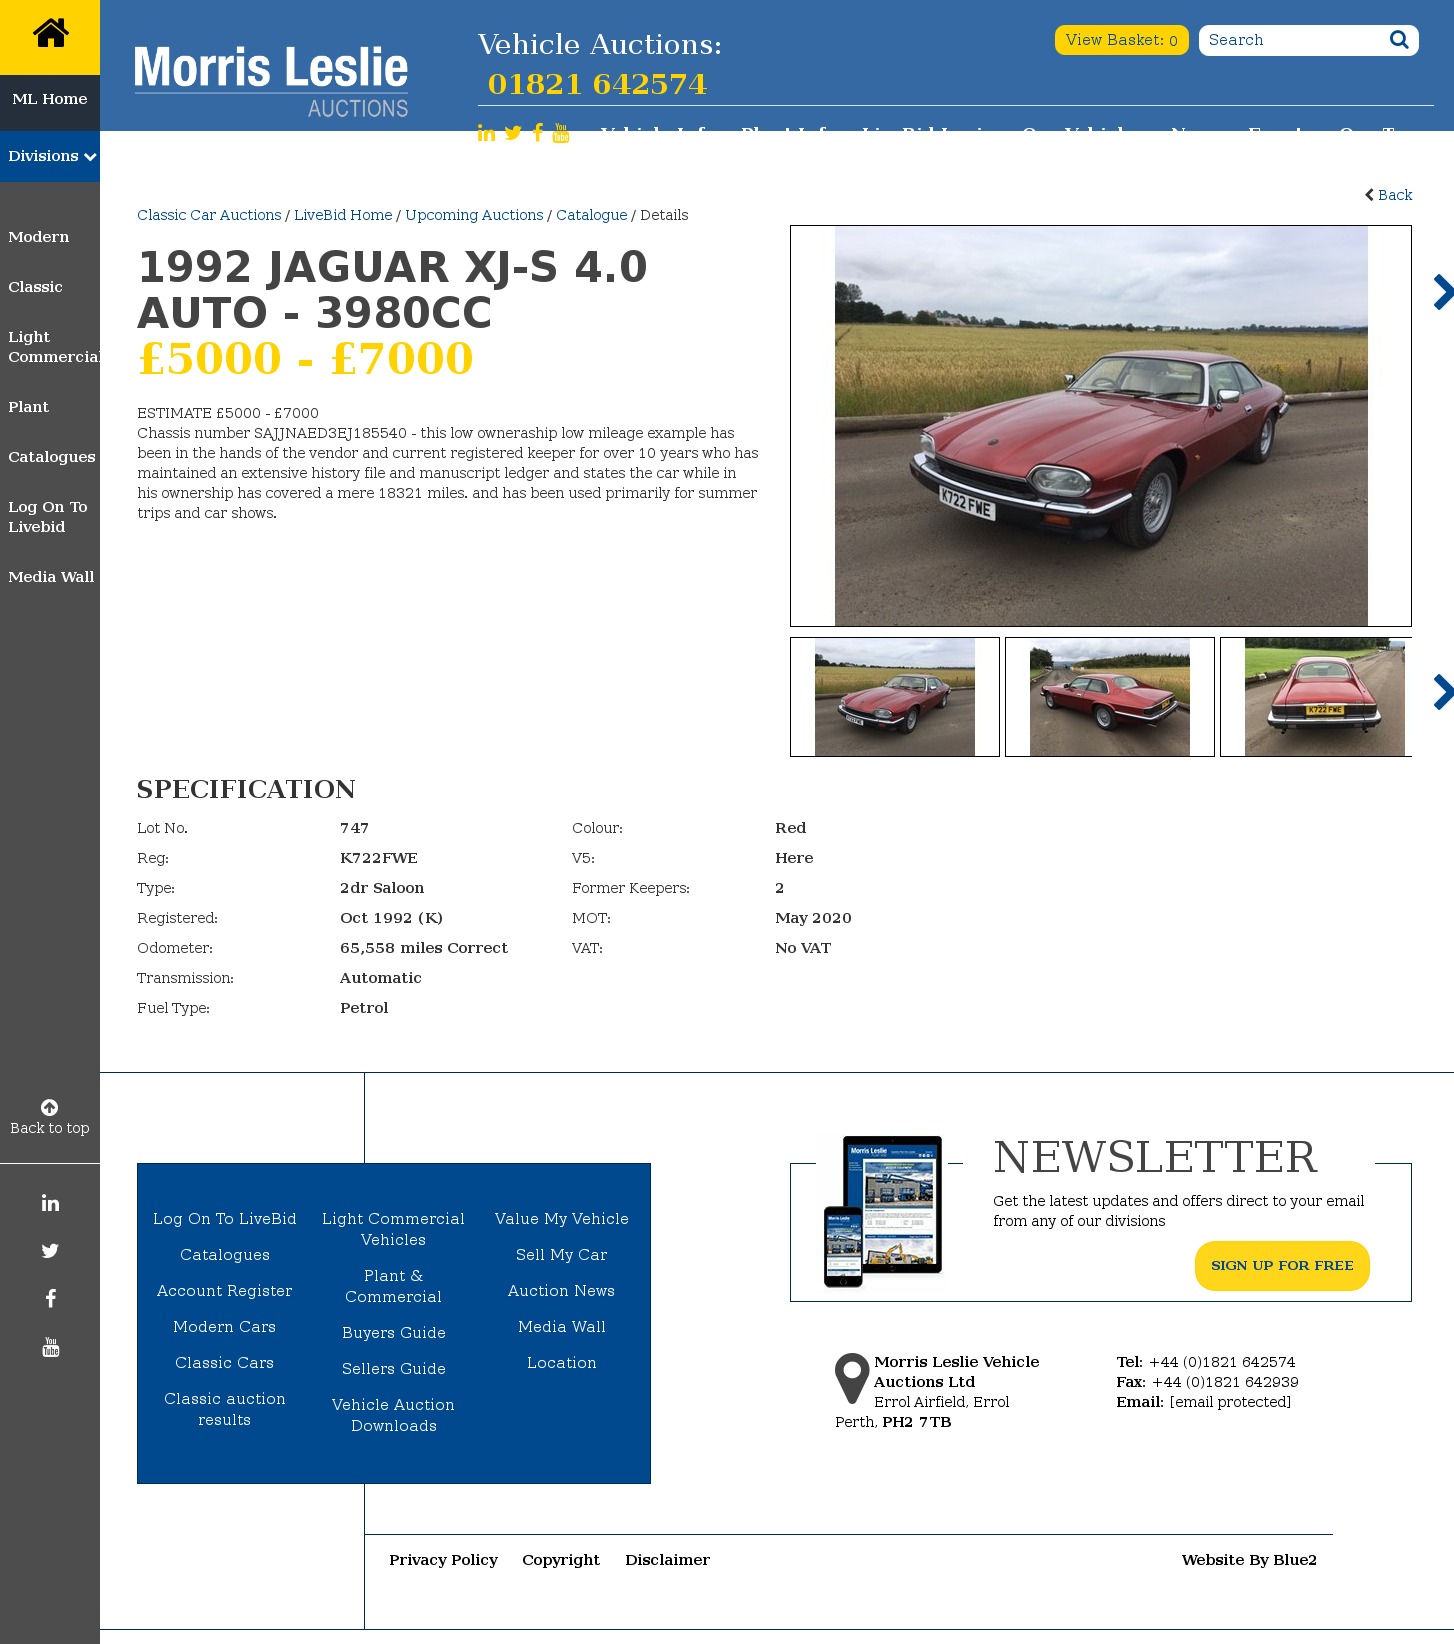Click the View Basket button

click(x=1121, y=40)
